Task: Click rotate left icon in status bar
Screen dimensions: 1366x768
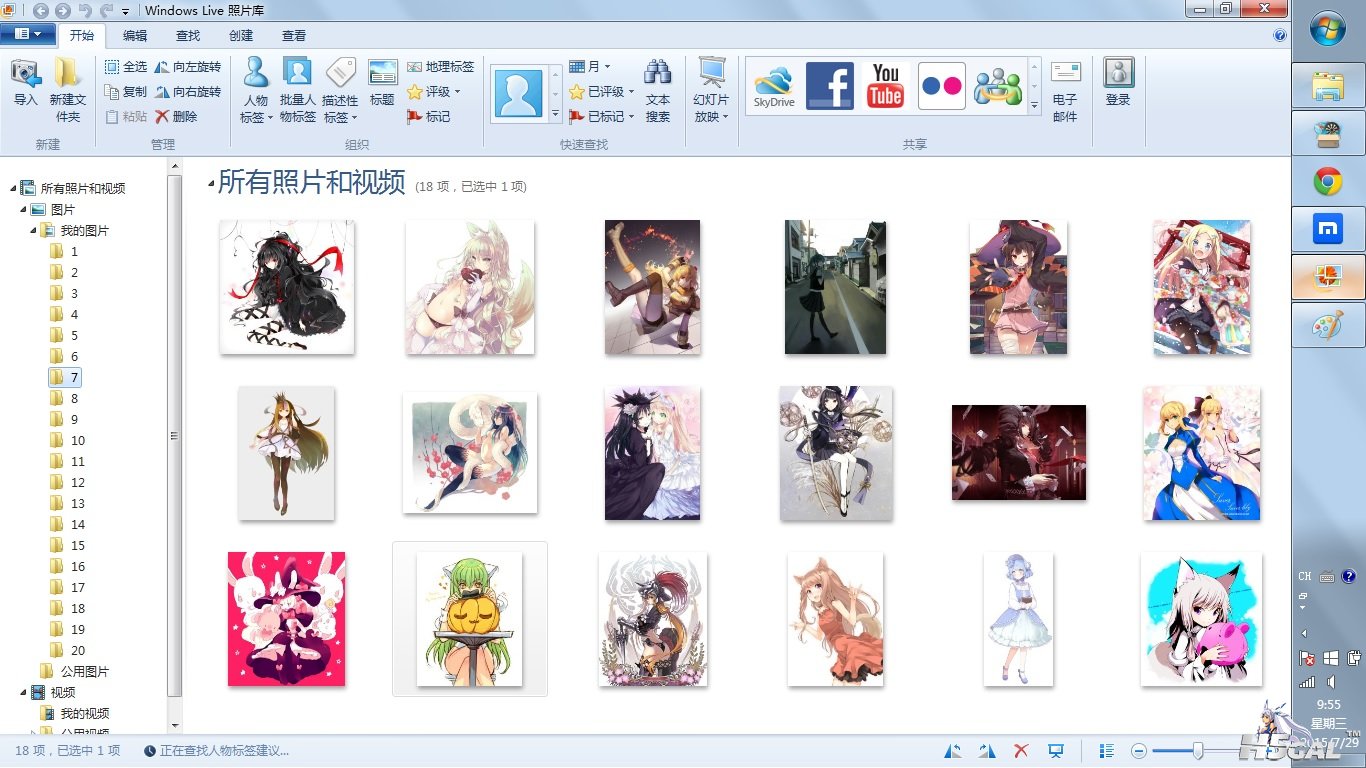Action: coord(953,751)
